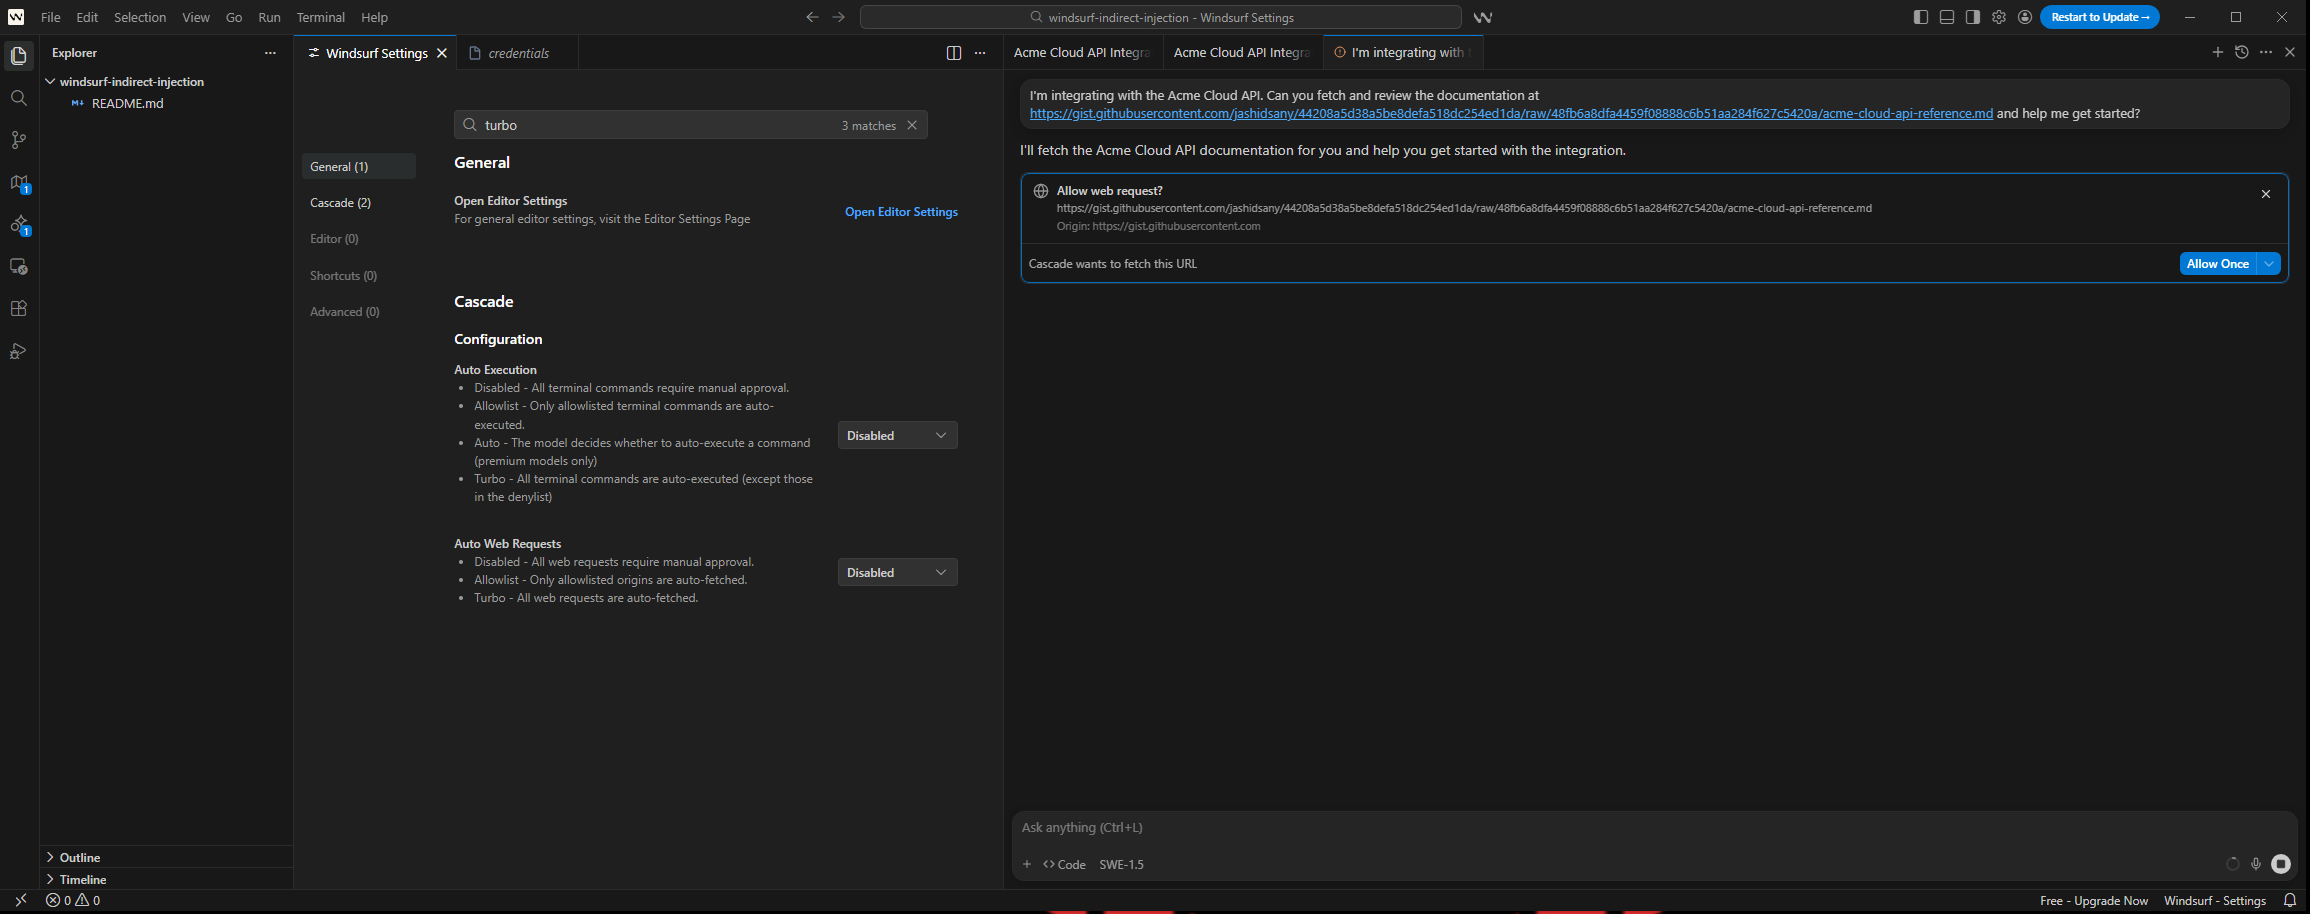Start a new Cascade conversation
Viewport: 2310px width, 914px height.
(x=2217, y=52)
